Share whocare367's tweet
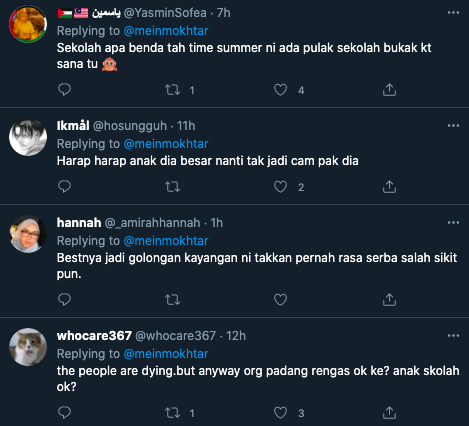Image resolution: width=469 pixels, height=426 pixels. 389,413
